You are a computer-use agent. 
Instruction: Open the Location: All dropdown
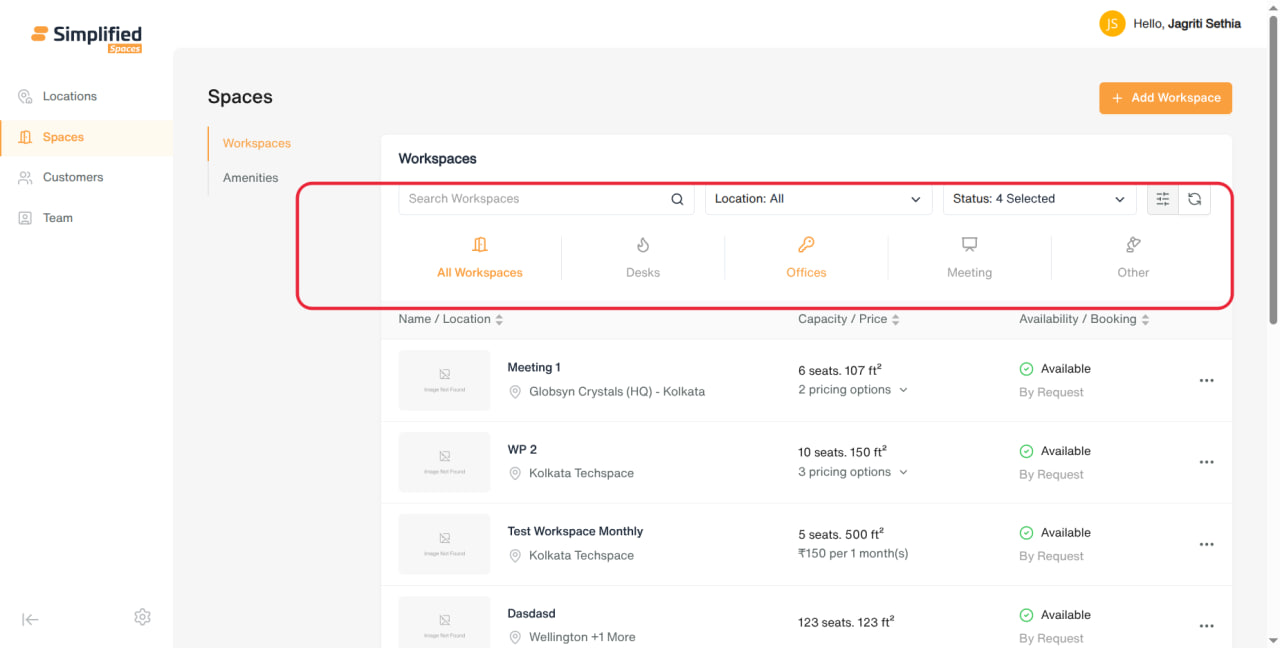(819, 199)
